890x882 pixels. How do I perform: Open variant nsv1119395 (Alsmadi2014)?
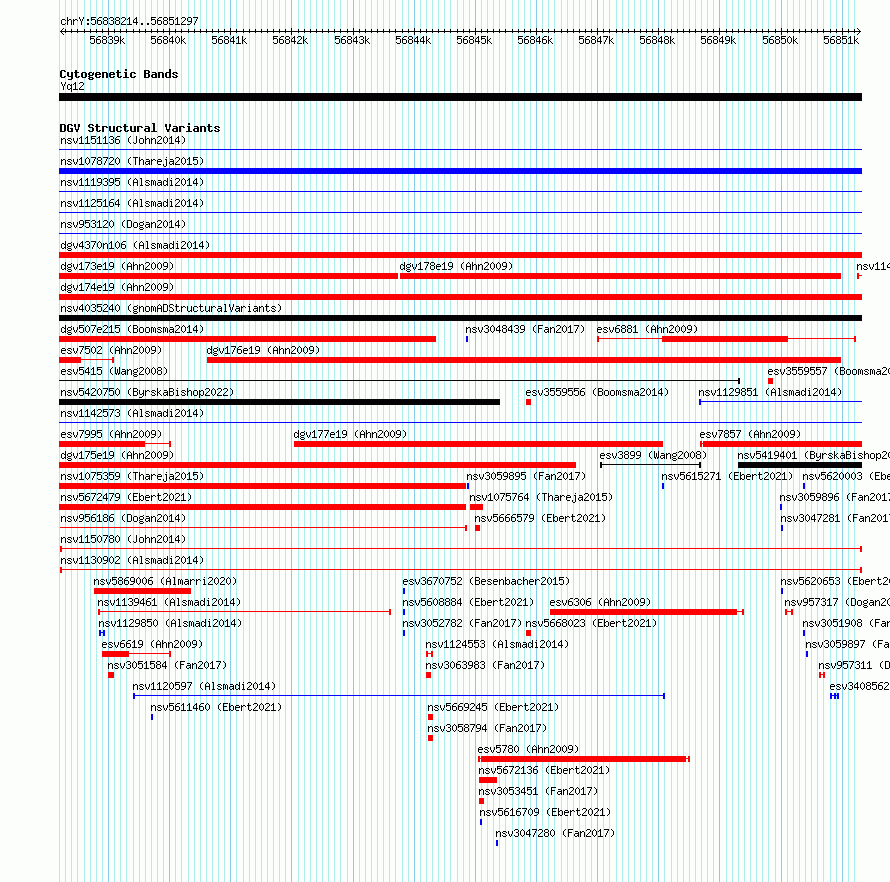click(132, 182)
